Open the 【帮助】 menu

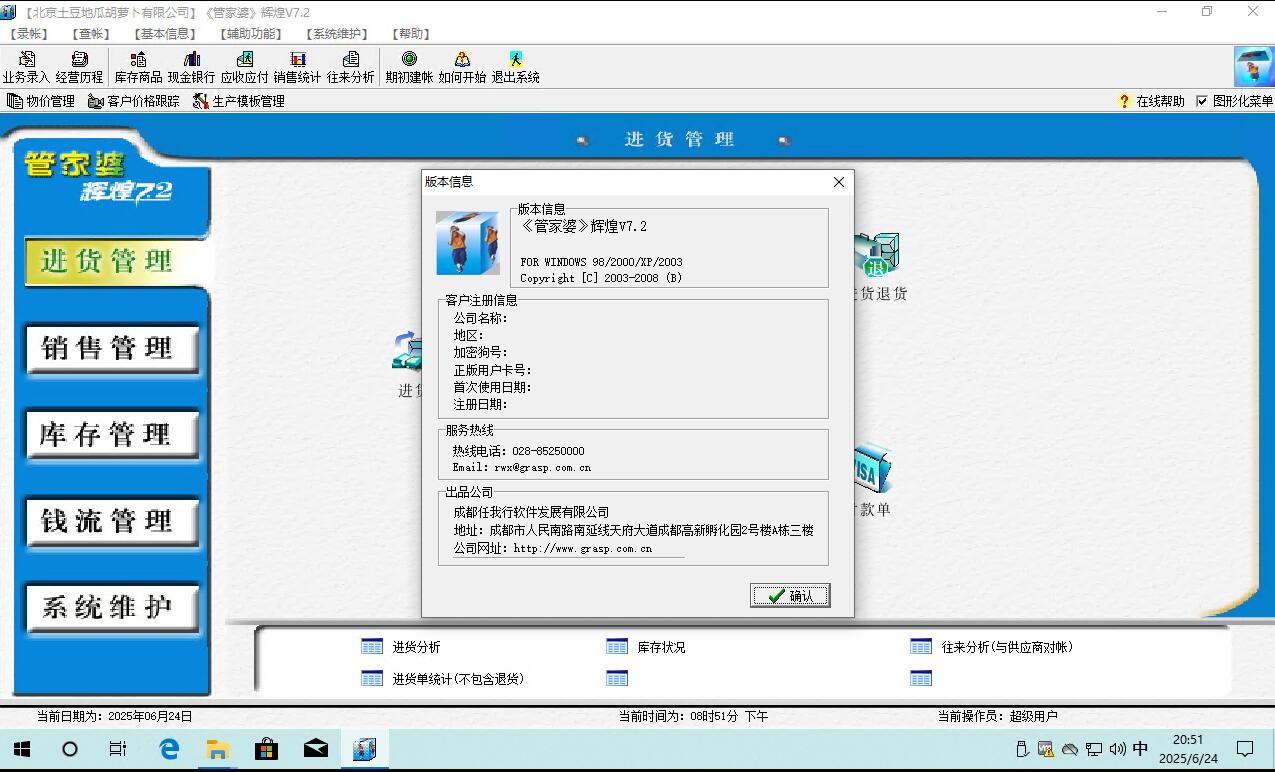click(410, 34)
